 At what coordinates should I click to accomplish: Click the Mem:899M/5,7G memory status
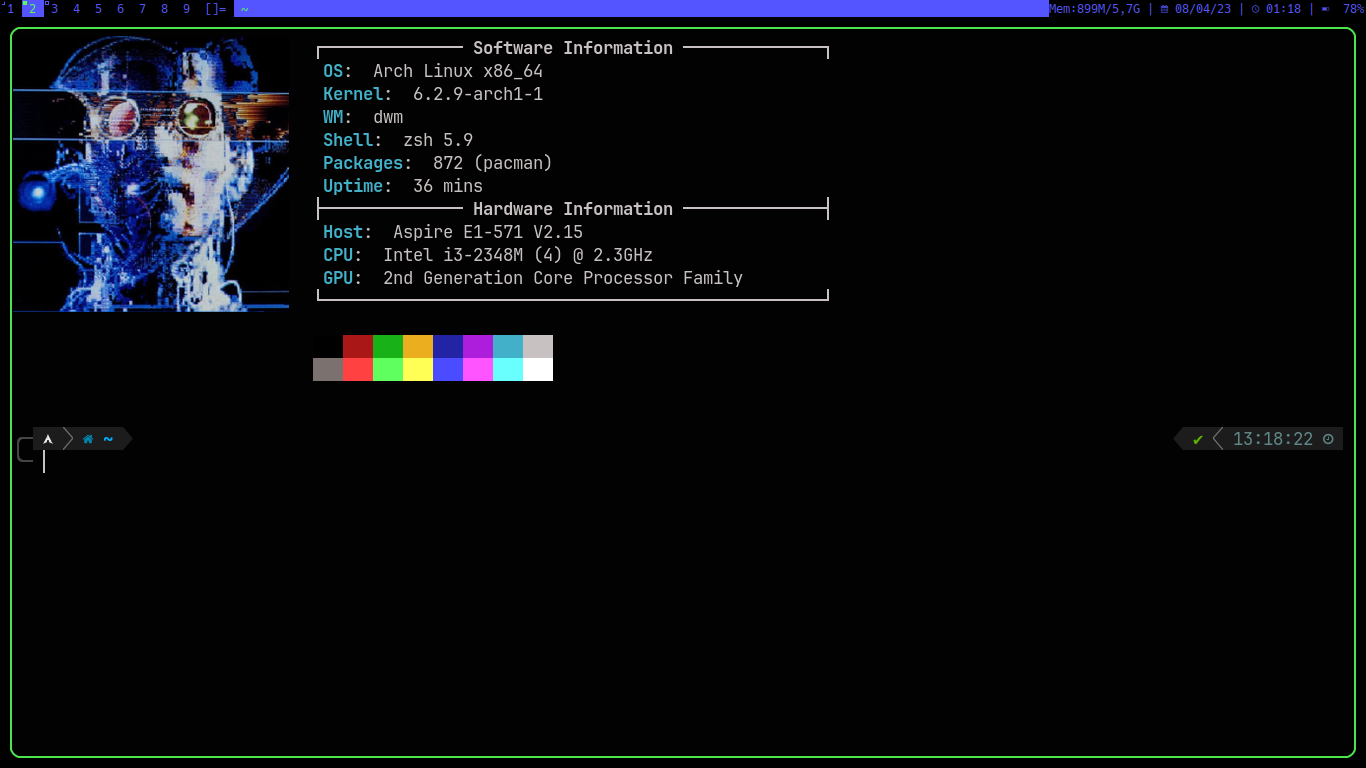point(1095,9)
